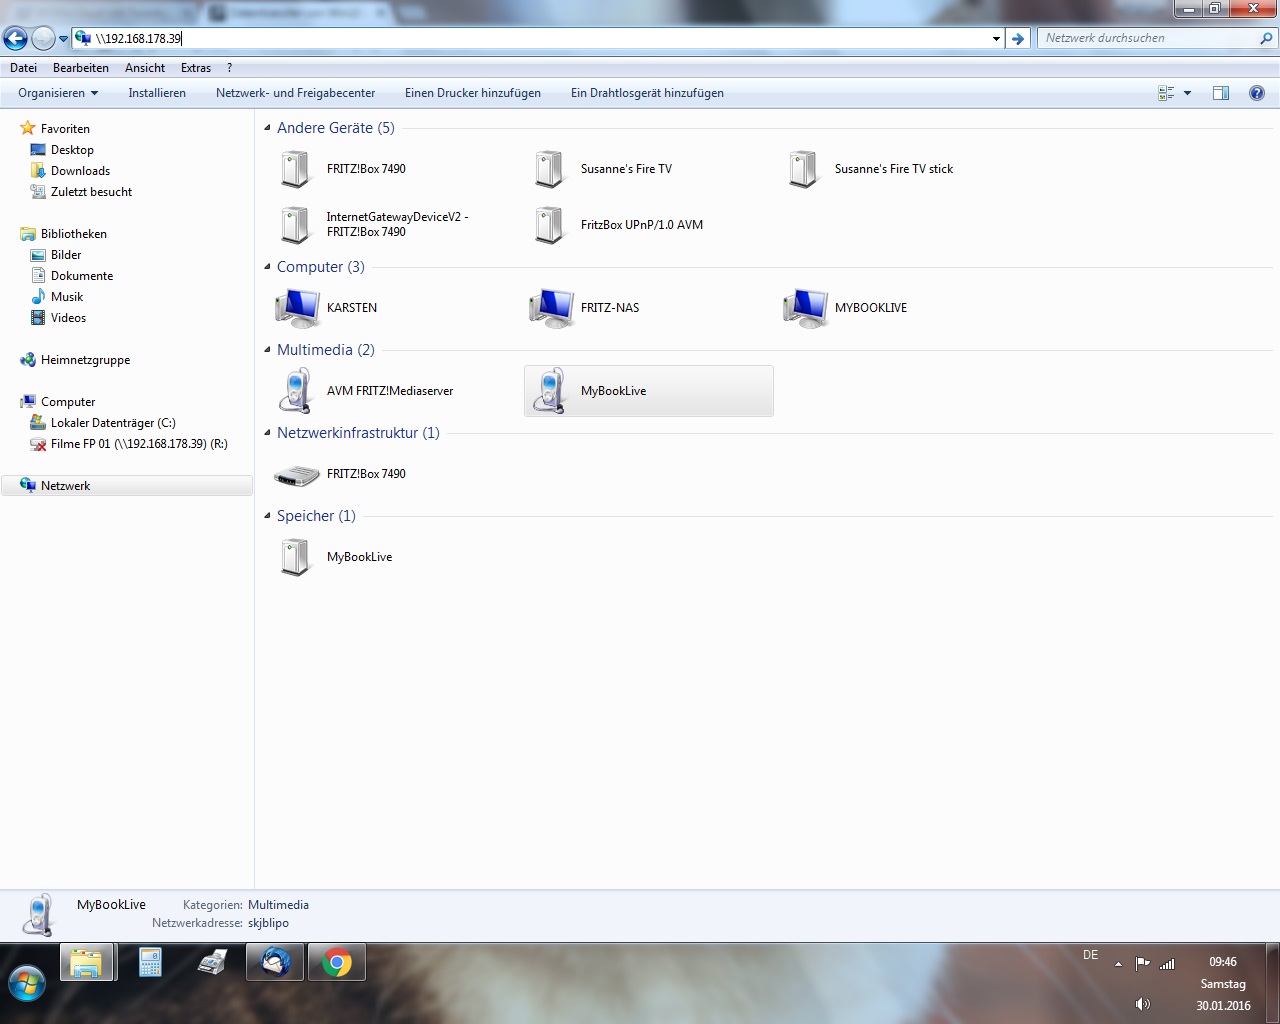This screenshot has width=1280, height=1024.
Task: Select the KARSTEN computer icon
Action: click(298, 308)
